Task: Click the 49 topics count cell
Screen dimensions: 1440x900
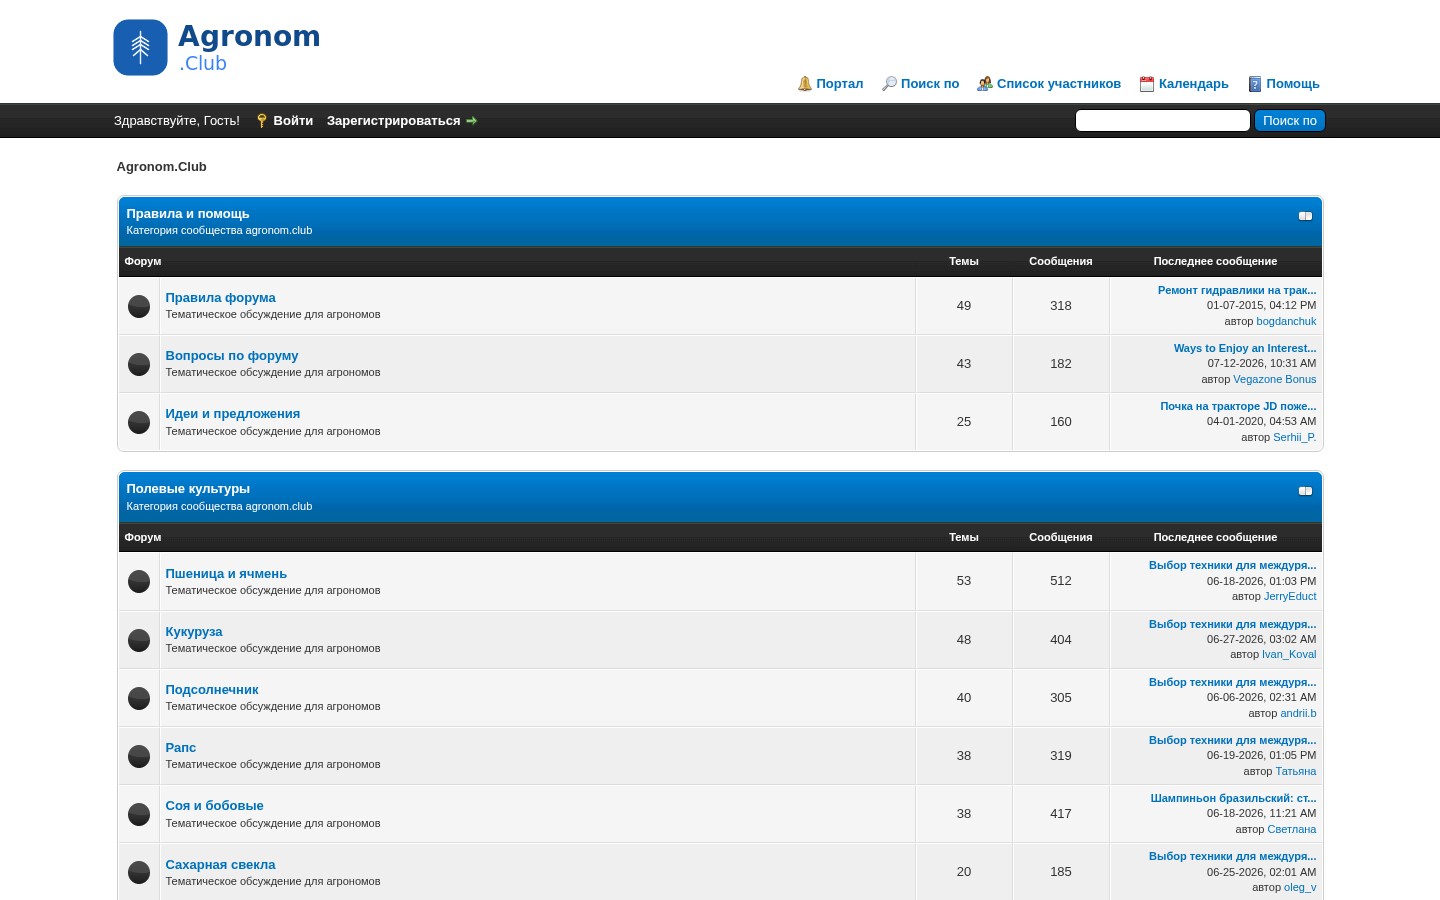Action: [x=964, y=306]
